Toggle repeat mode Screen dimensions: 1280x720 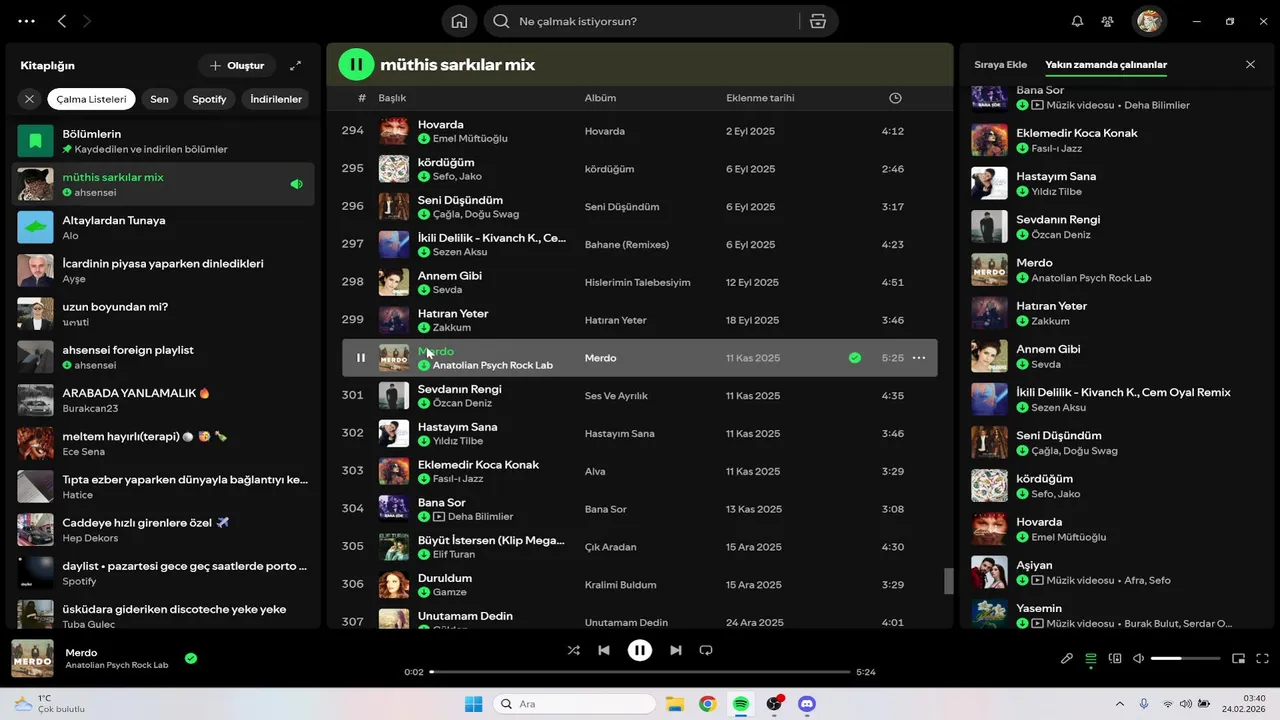(x=706, y=650)
